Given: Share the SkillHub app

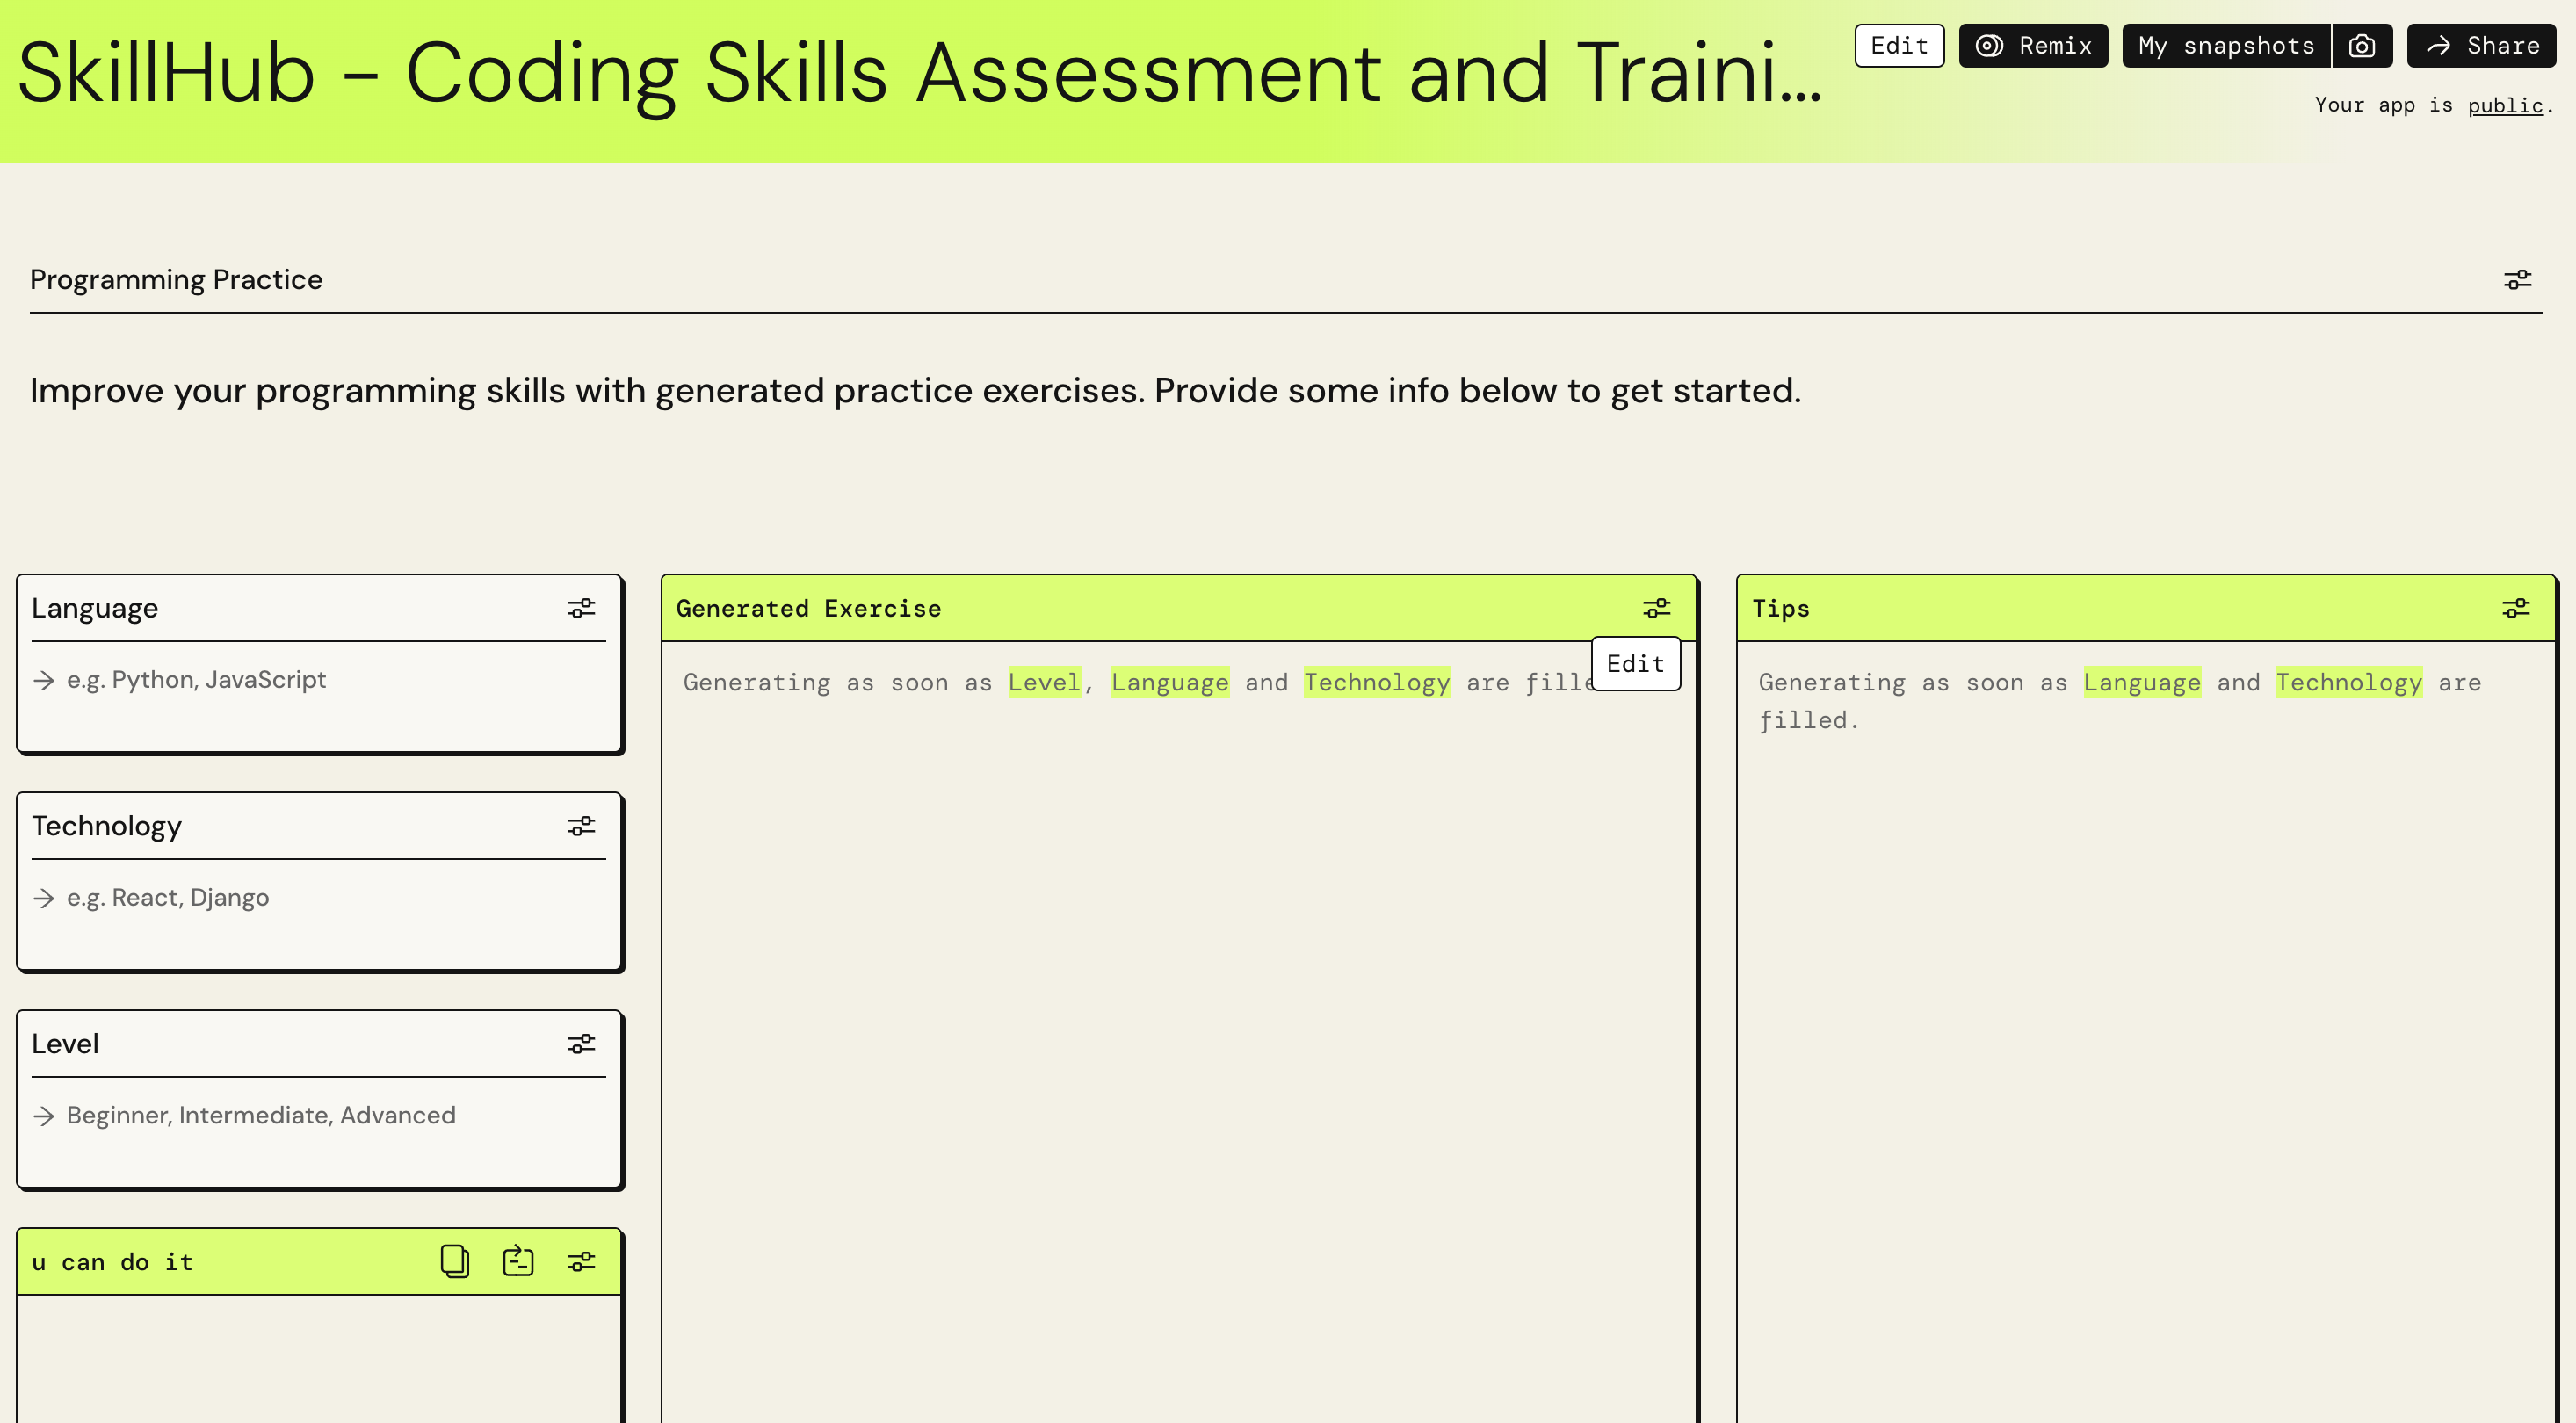Looking at the screenshot, I should pos(2480,45).
